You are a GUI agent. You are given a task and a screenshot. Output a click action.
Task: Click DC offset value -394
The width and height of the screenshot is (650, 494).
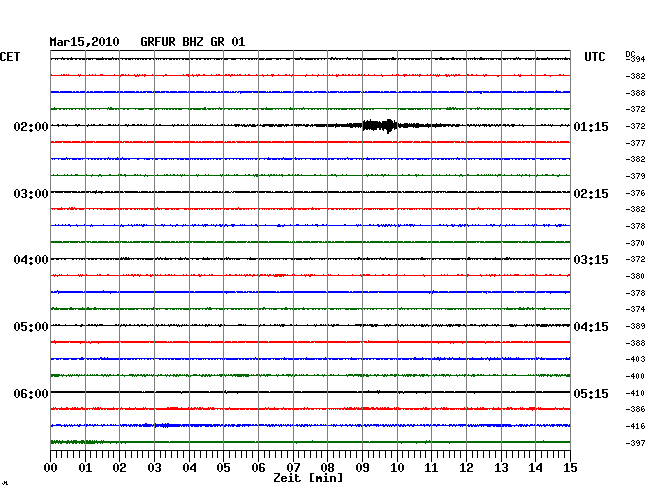(635, 59)
